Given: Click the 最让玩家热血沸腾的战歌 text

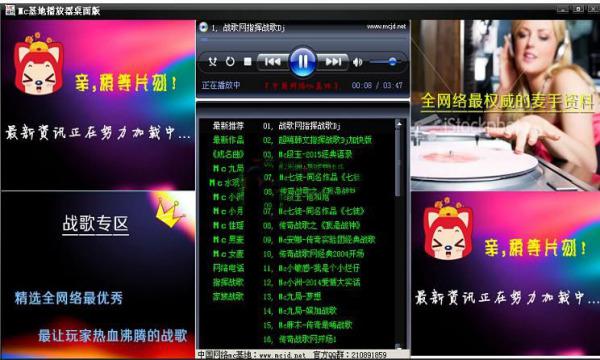Looking at the screenshot, I should click(x=112, y=336).
